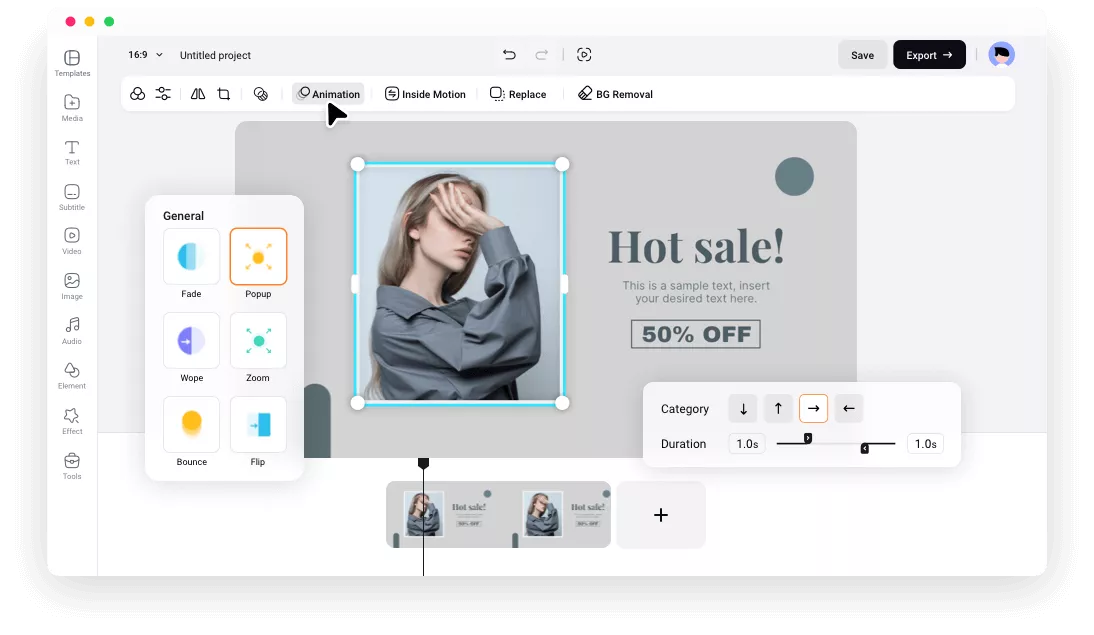This screenshot has width=1094, height=635.
Task: Add a new scene with plus tile
Action: [x=660, y=515]
